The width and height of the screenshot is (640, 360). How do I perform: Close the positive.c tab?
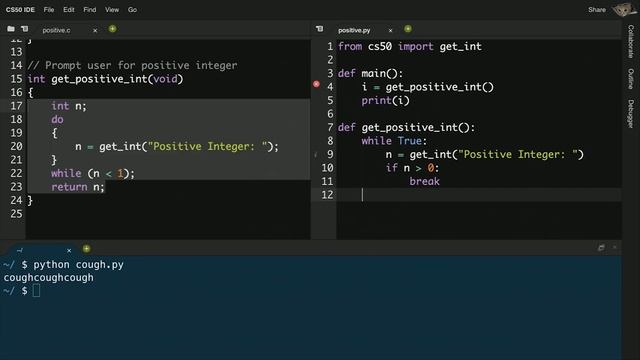click(95, 31)
